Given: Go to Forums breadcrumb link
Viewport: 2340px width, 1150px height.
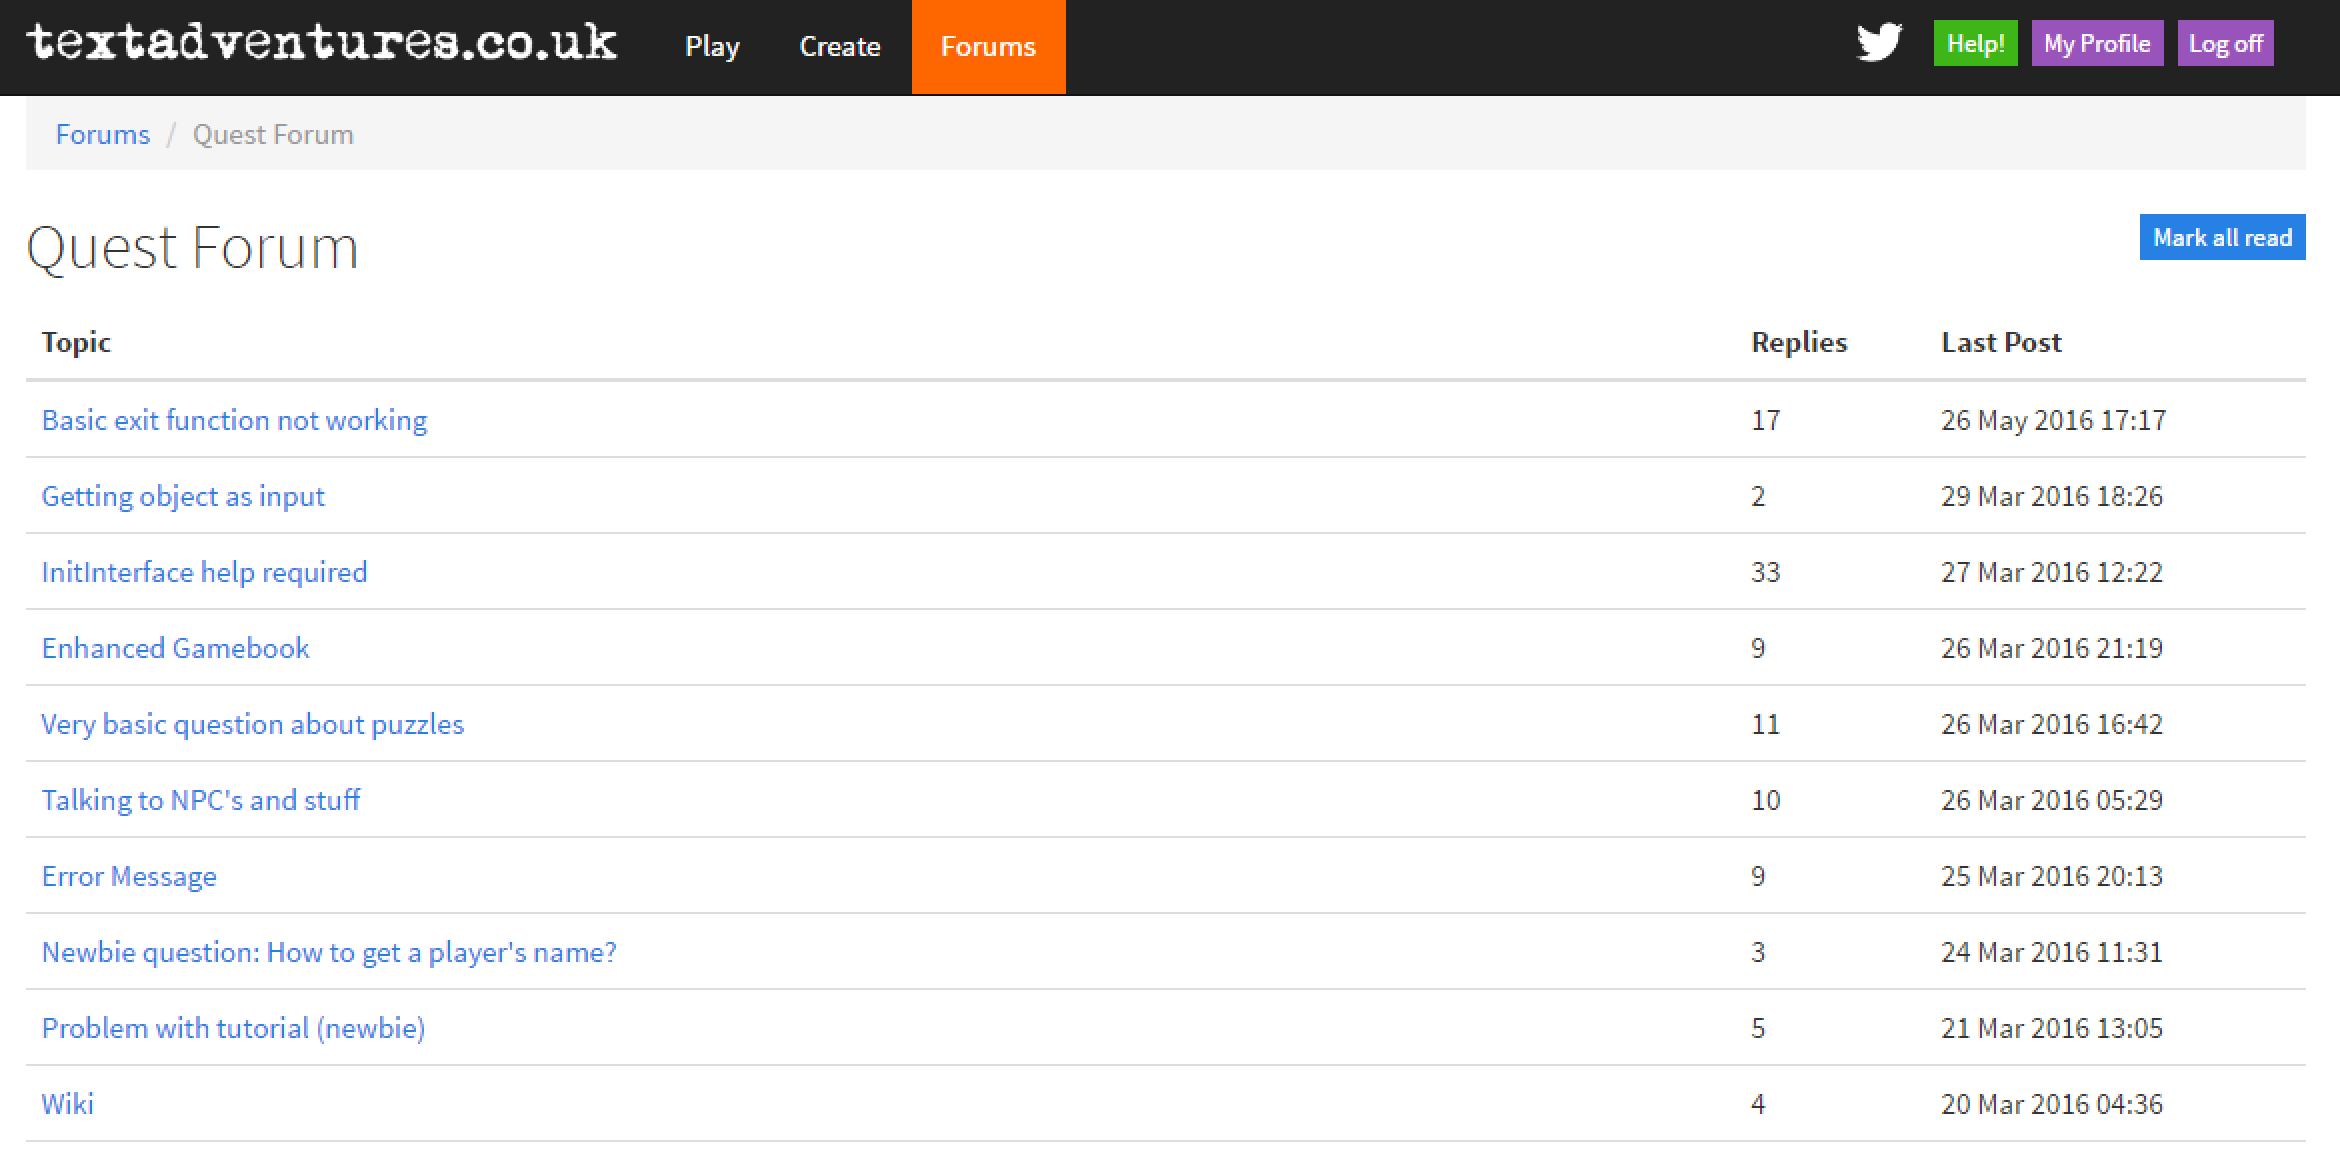Looking at the screenshot, I should [x=102, y=134].
